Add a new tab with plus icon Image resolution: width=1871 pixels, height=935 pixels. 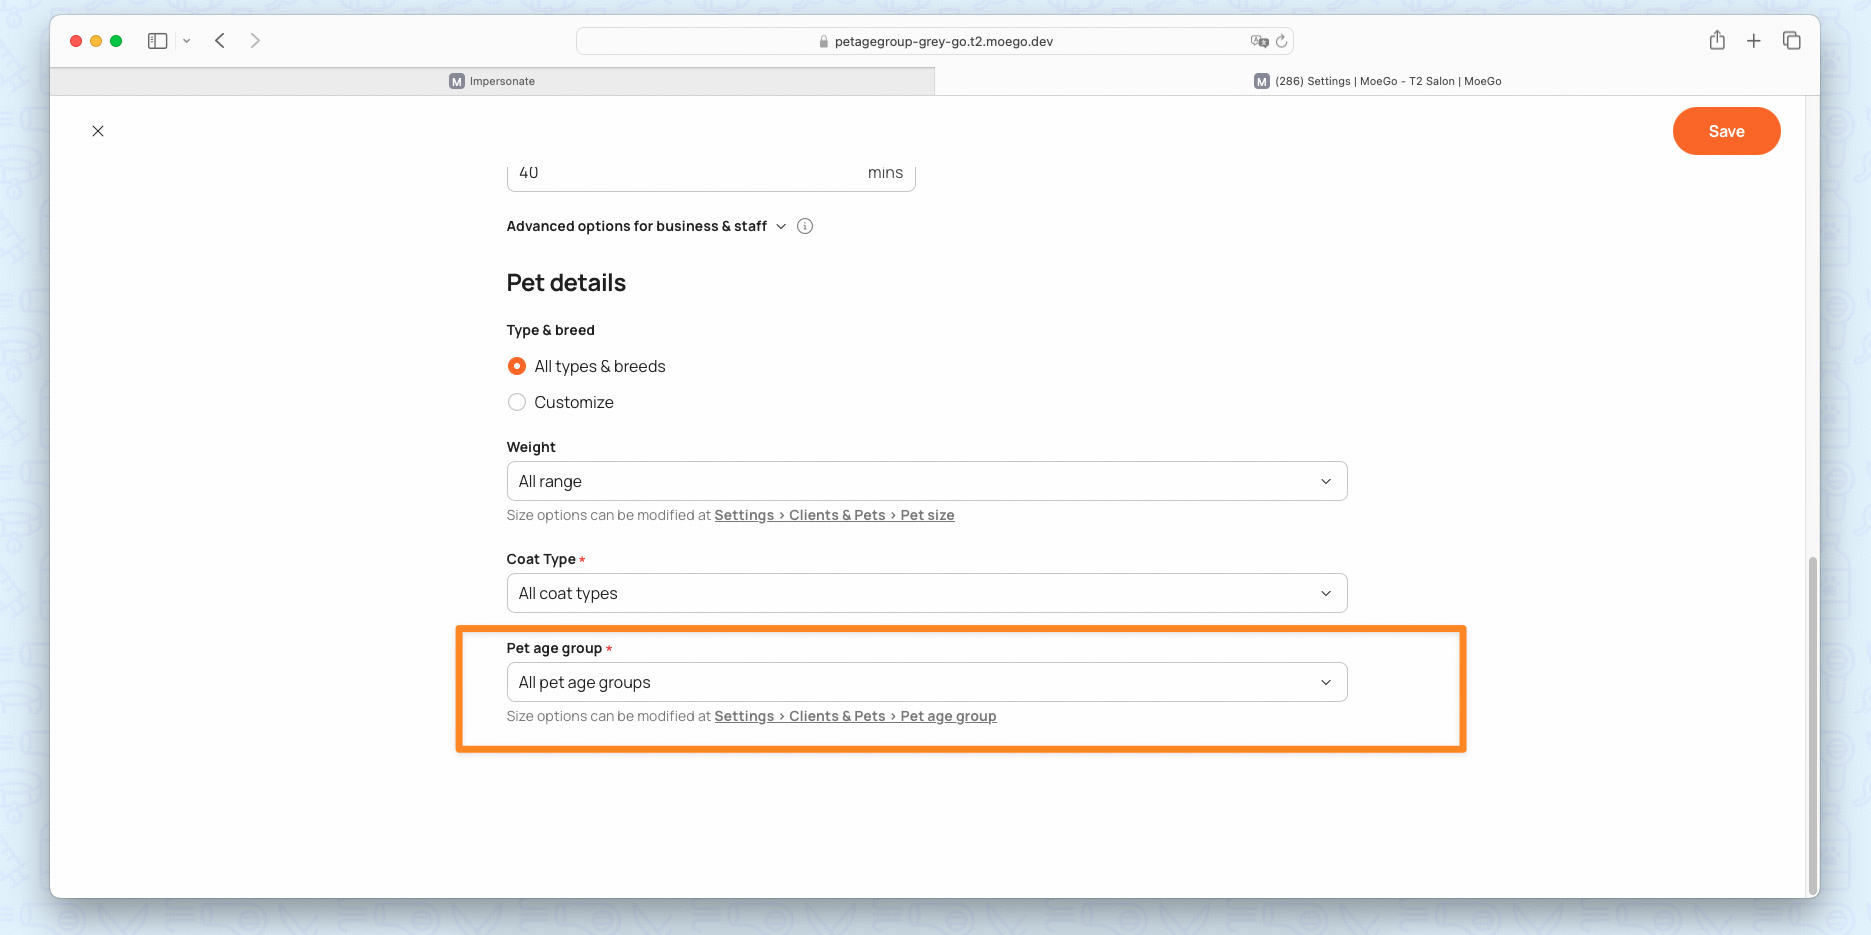(x=1754, y=41)
